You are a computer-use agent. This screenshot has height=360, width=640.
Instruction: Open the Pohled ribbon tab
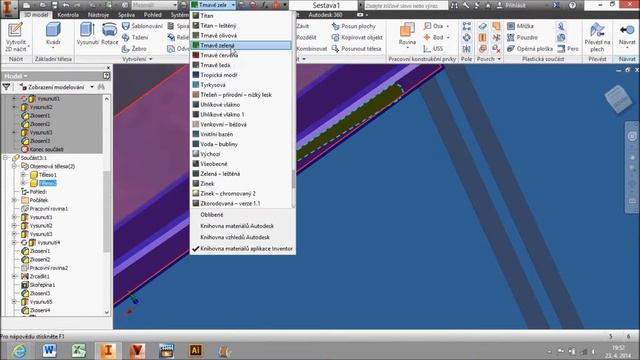pos(153,15)
